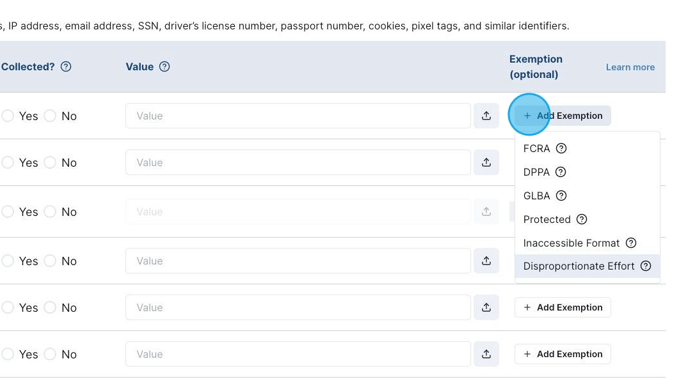Click the first row's Value input field

(x=298, y=116)
